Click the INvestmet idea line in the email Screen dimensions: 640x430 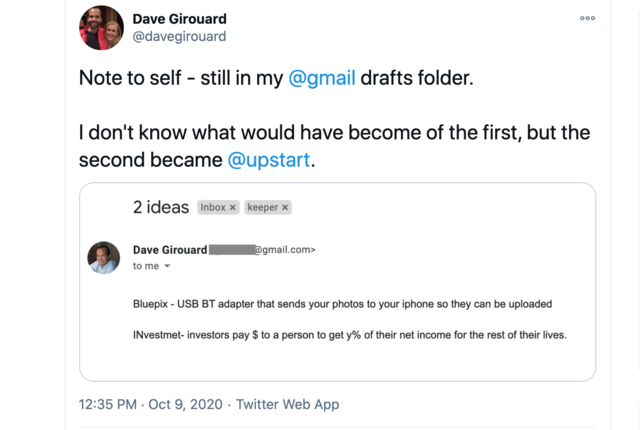coord(350,334)
